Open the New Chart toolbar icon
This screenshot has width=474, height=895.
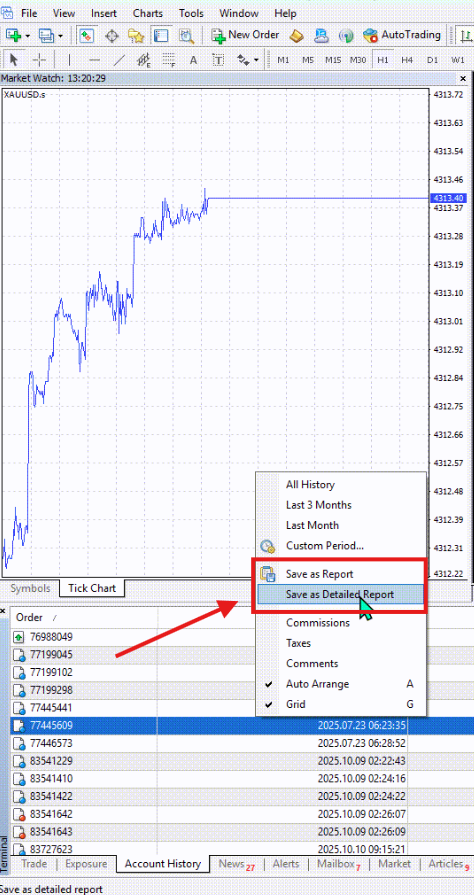(x=13, y=35)
